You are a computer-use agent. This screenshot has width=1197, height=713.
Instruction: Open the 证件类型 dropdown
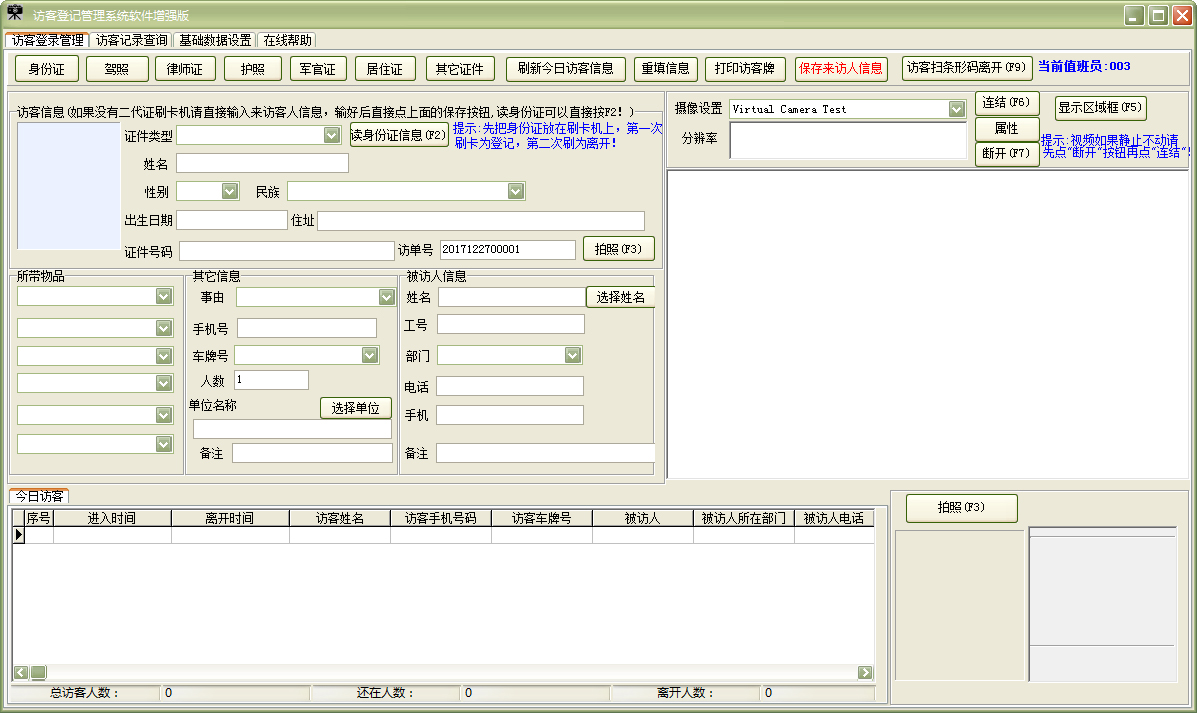point(332,135)
